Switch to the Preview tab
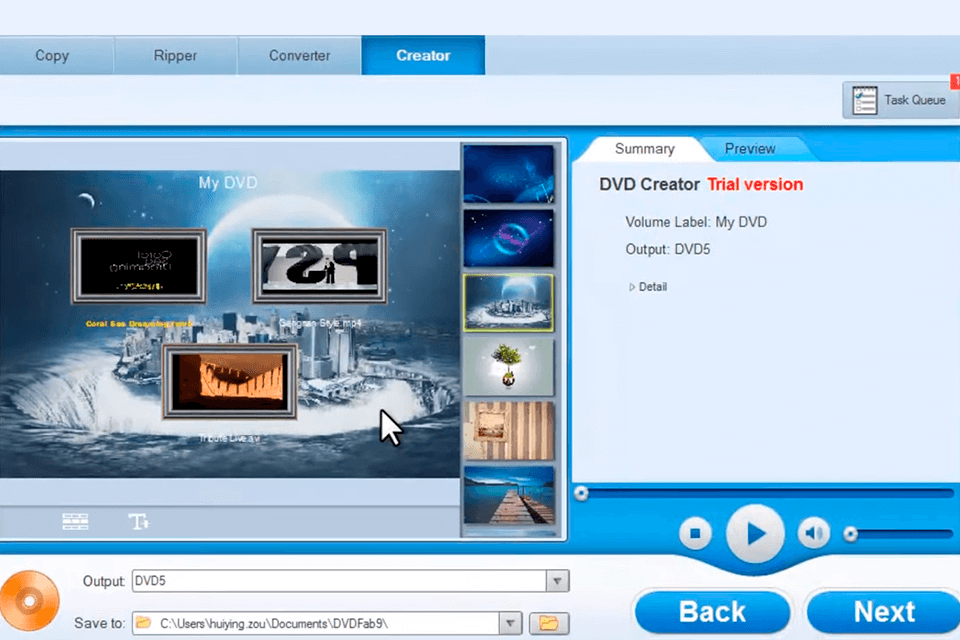Image resolution: width=960 pixels, height=640 pixels. [x=749, y=148]
